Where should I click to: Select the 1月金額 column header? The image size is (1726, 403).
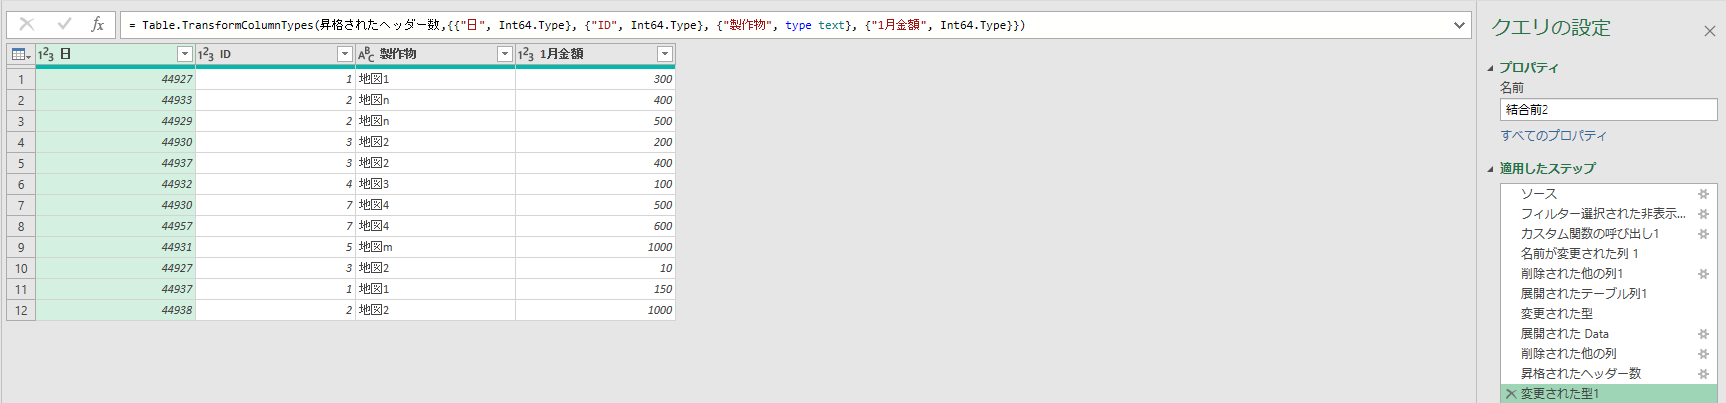pos(595,54)
